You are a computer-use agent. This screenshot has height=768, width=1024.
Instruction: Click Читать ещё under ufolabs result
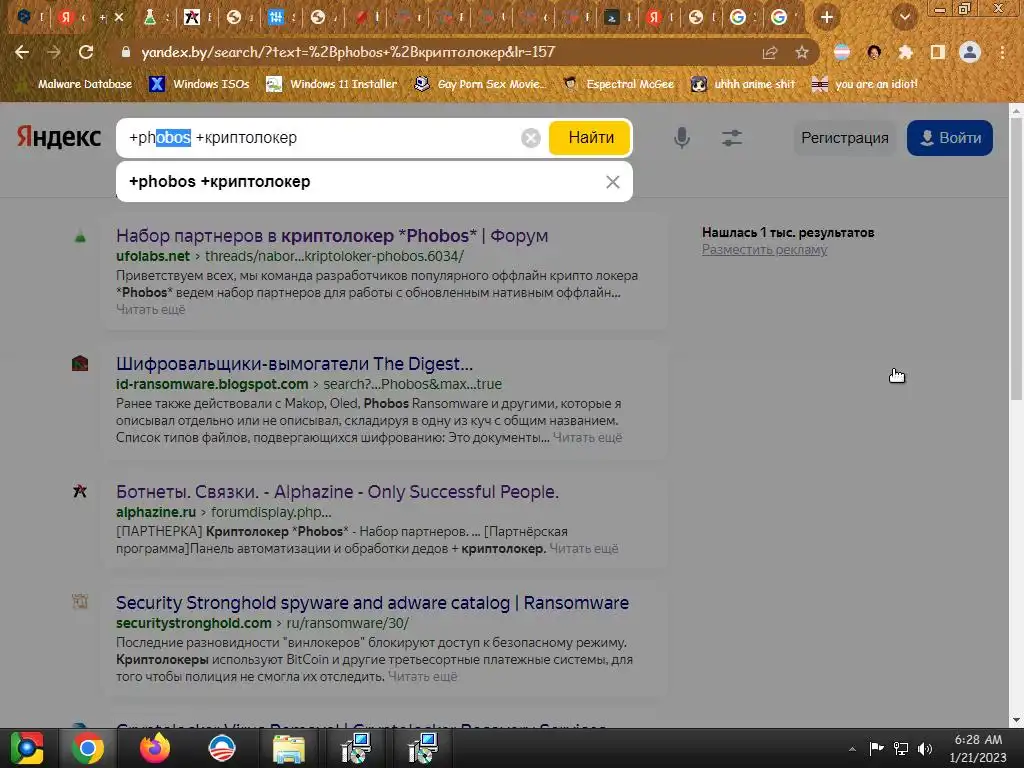click(151, 310)
